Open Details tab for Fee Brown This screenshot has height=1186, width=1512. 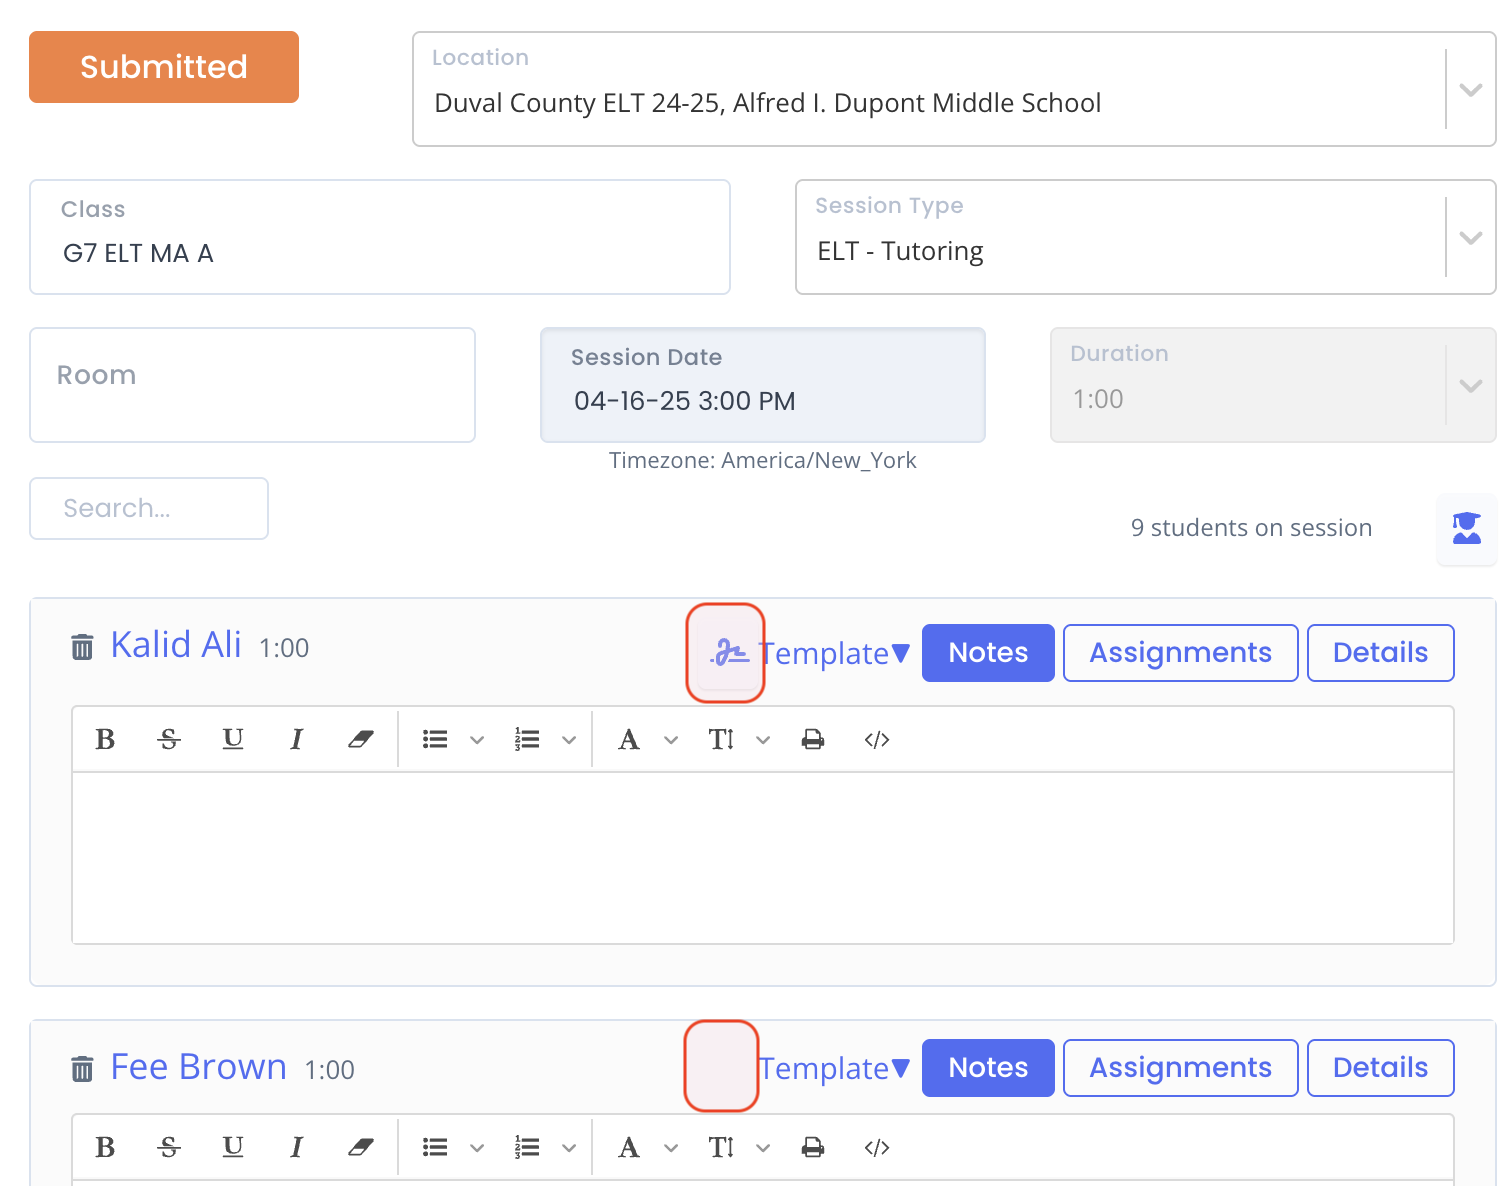click(x=1380, y=1068)
